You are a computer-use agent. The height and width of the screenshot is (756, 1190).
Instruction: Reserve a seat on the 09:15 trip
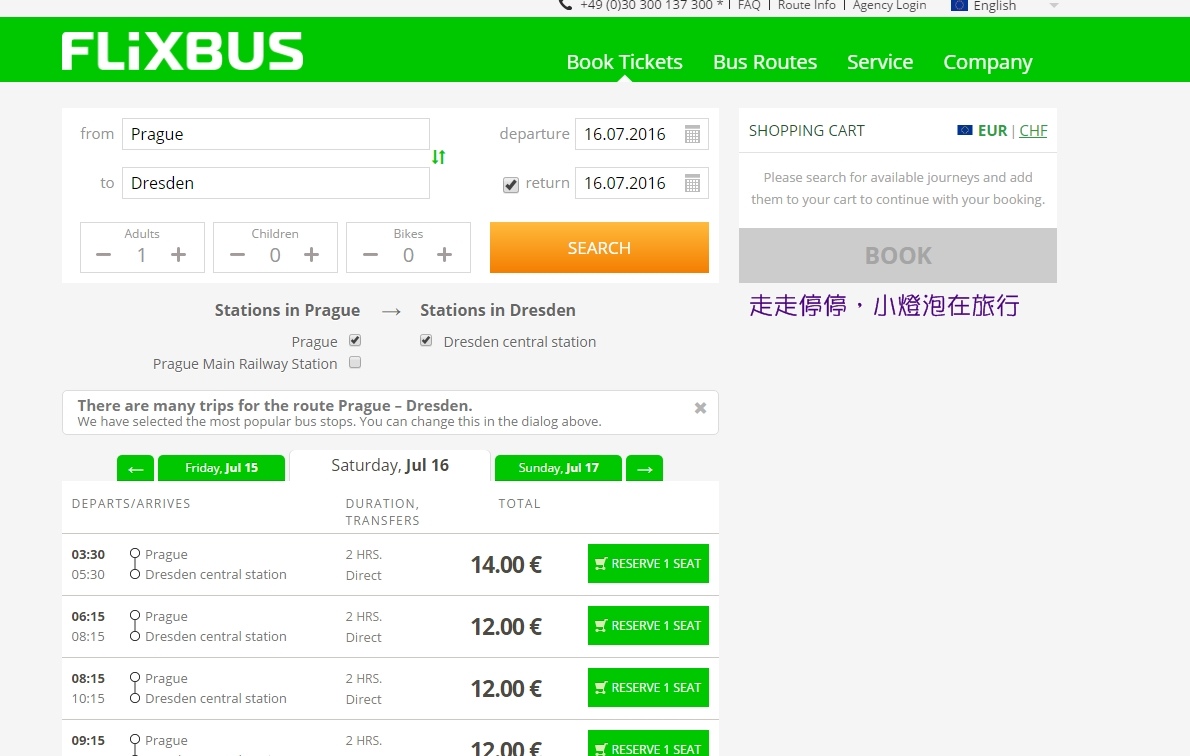(648, 744)
